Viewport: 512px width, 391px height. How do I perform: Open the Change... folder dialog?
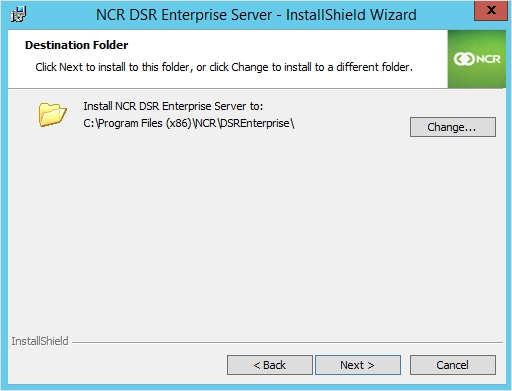(x=453, y=127)
